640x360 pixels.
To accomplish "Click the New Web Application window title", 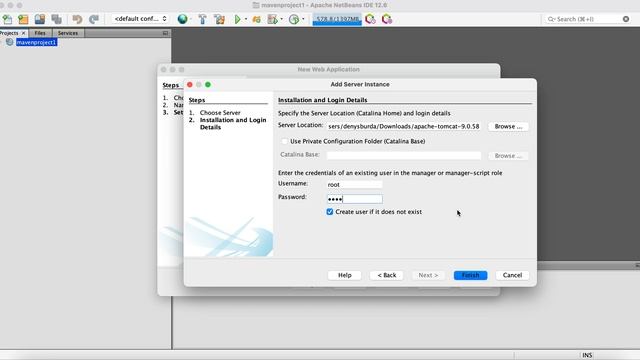I will [329, 69].
